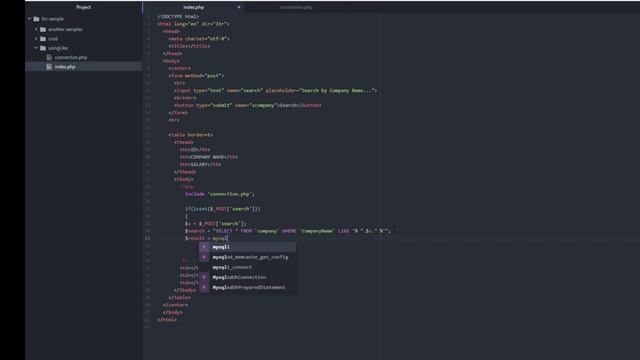The height and width of the screenshot is (360, 640).
Task: Select the crud folder name
Action: [x=53, y=39]
